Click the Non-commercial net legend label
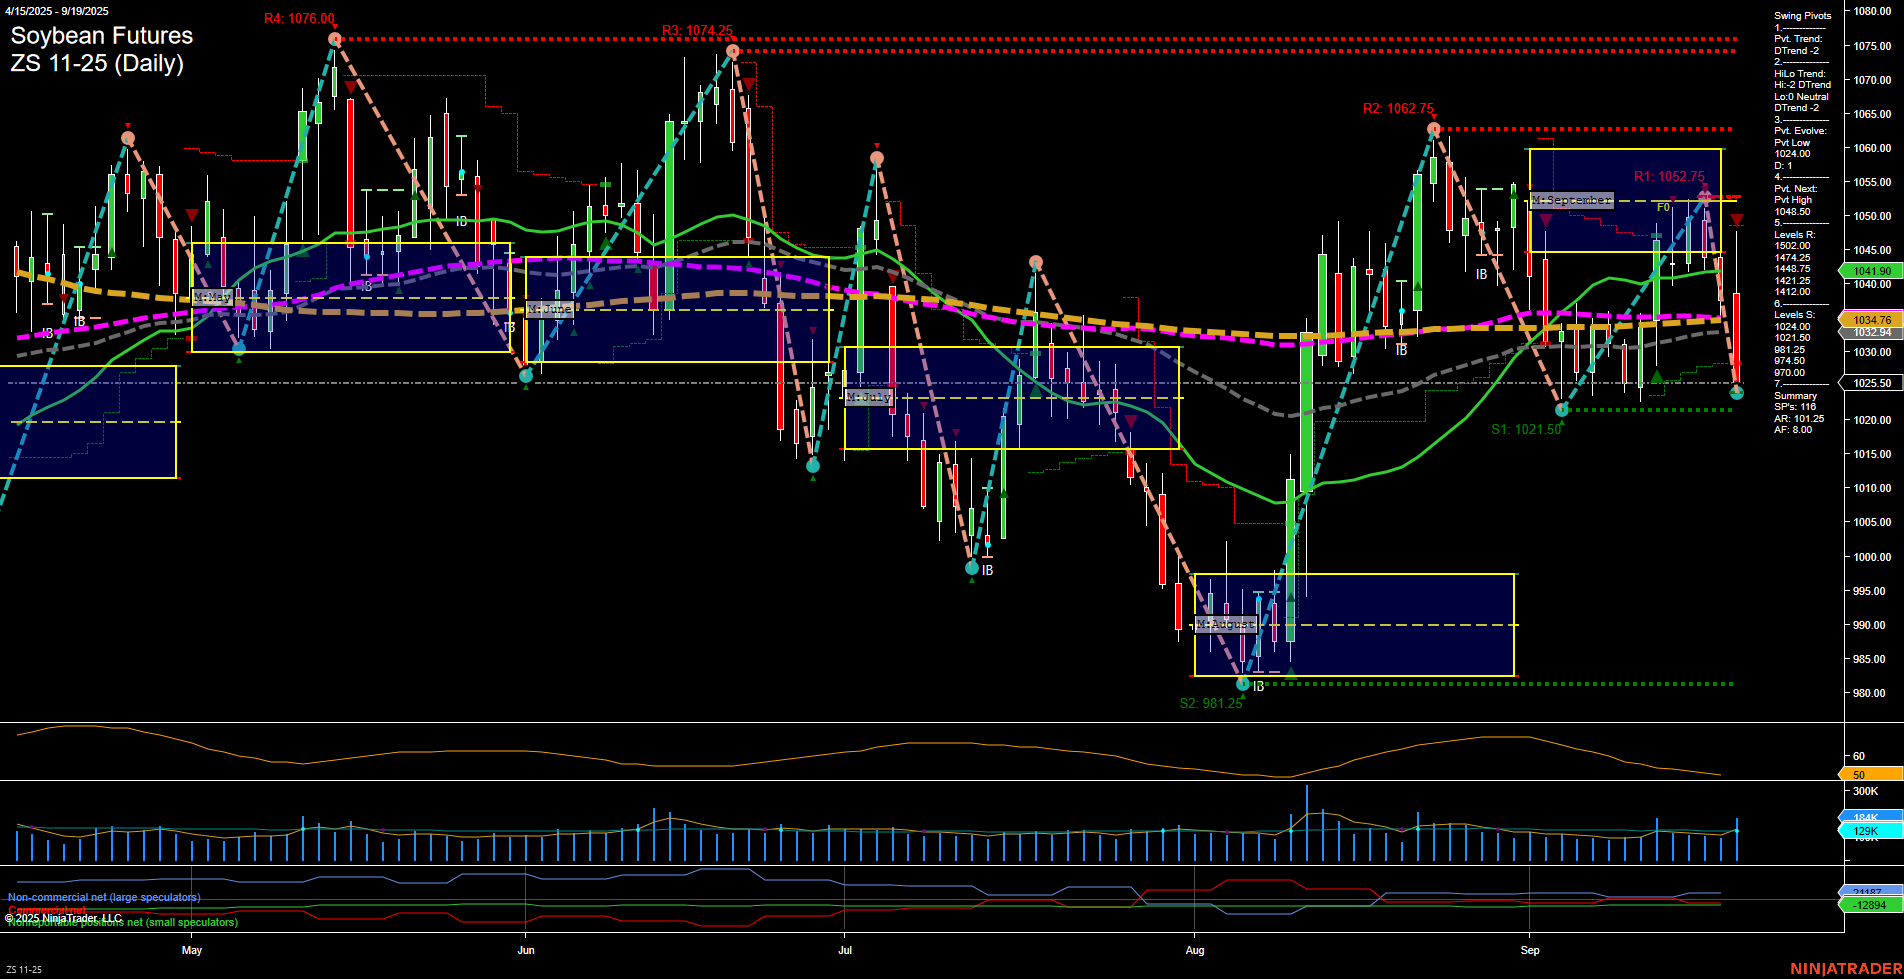 (103, 897)
